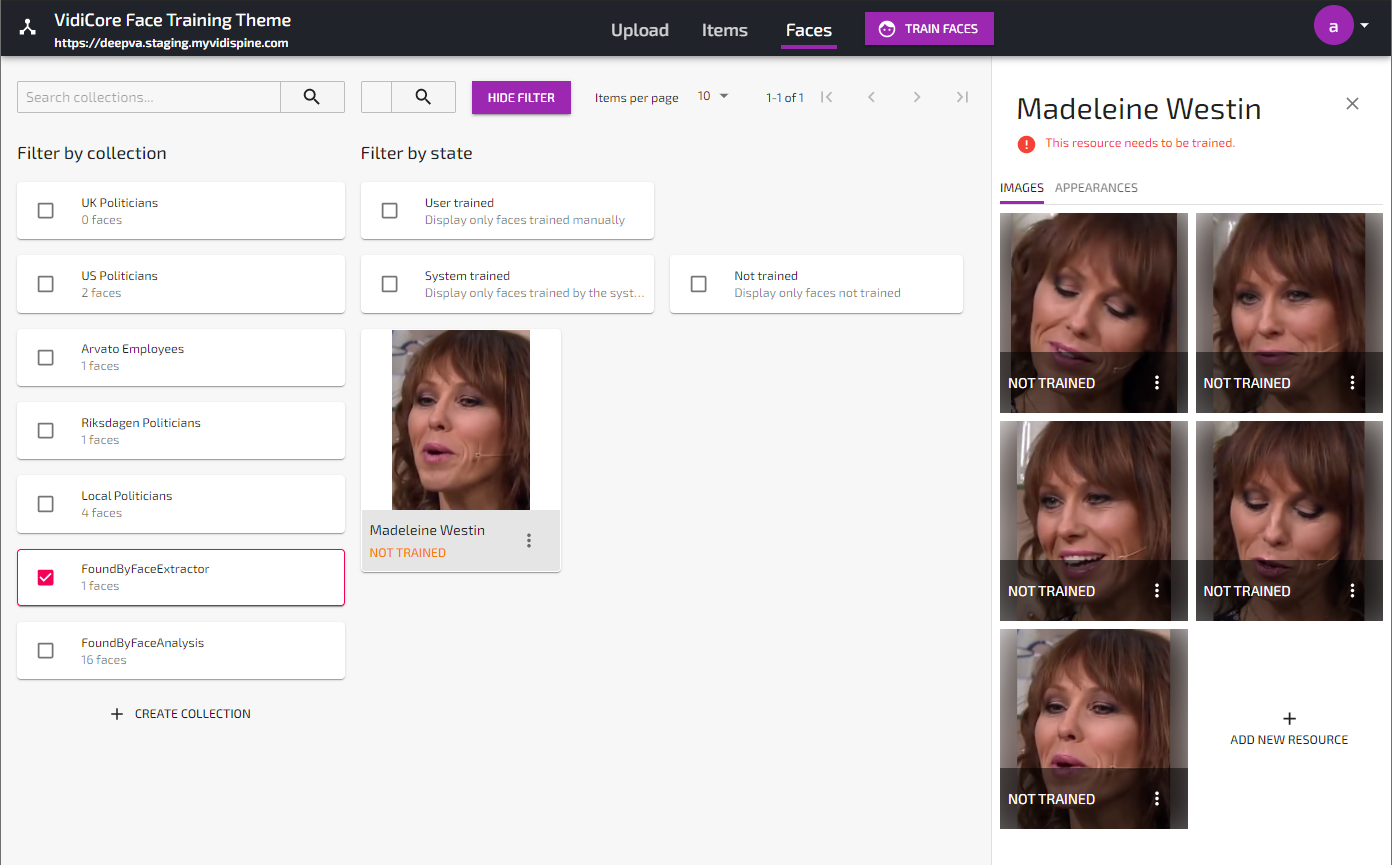Jump to last page icon
Screen dimensions: 1392x865
click(962, 97)
